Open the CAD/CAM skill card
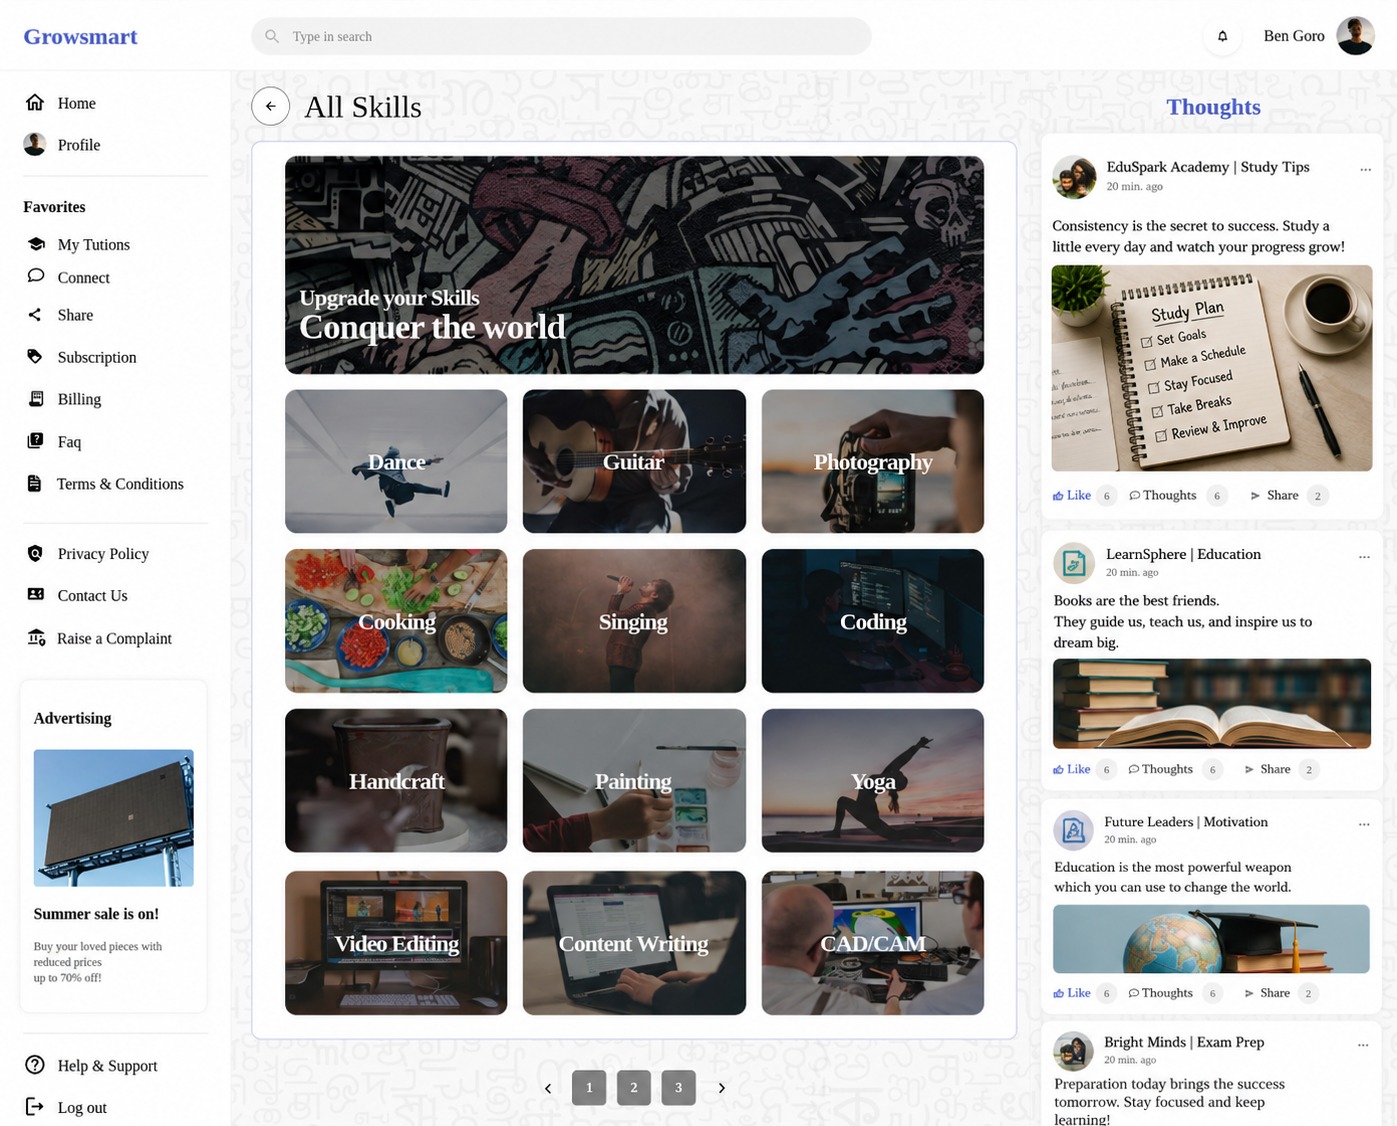The height and width of the screenshot is (1126, 1397). pyautogui.click(x=873, y=943)
